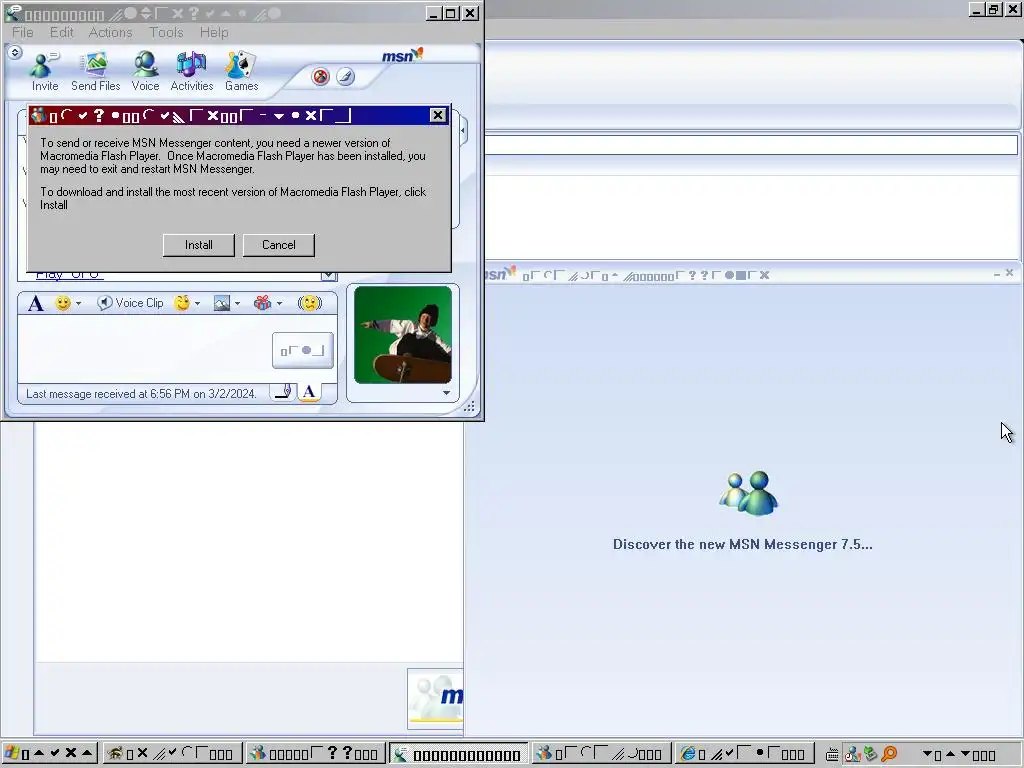The height and width of the screenshot is (768, 1024).
Task: Click the long text field in background window
Action: coord(751,145)
